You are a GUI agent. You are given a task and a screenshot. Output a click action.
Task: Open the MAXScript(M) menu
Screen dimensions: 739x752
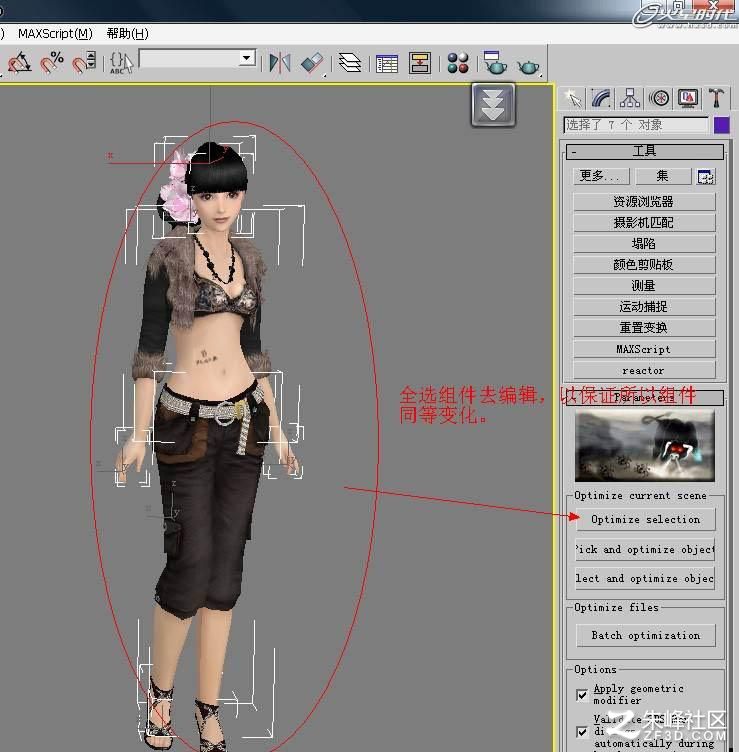[x=56, y=34]
